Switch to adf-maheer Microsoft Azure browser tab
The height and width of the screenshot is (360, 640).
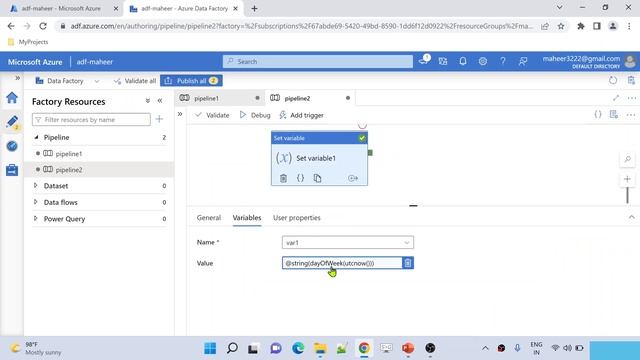(61, 8)
